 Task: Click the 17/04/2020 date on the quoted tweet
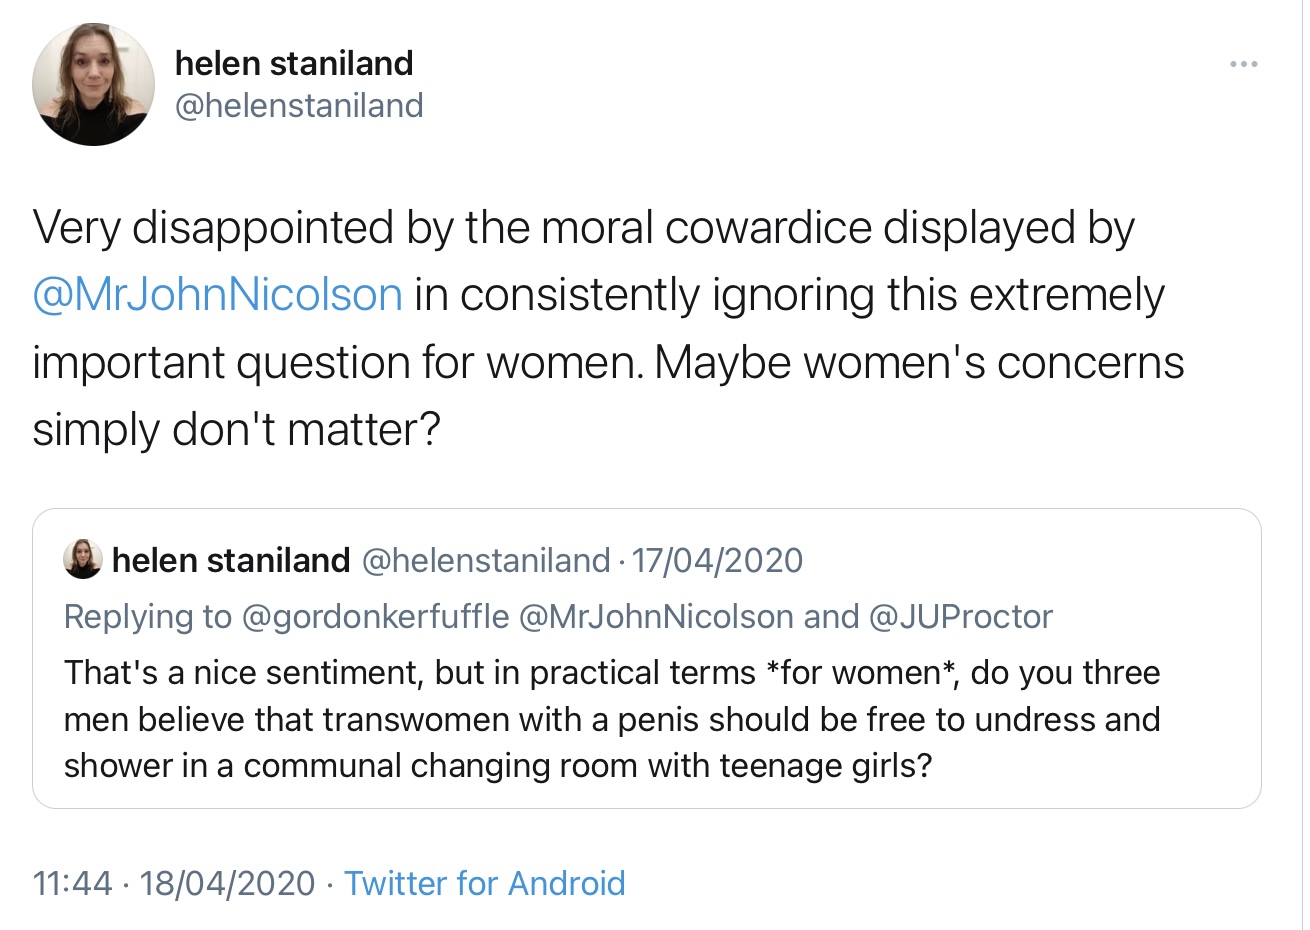(717, 560)
